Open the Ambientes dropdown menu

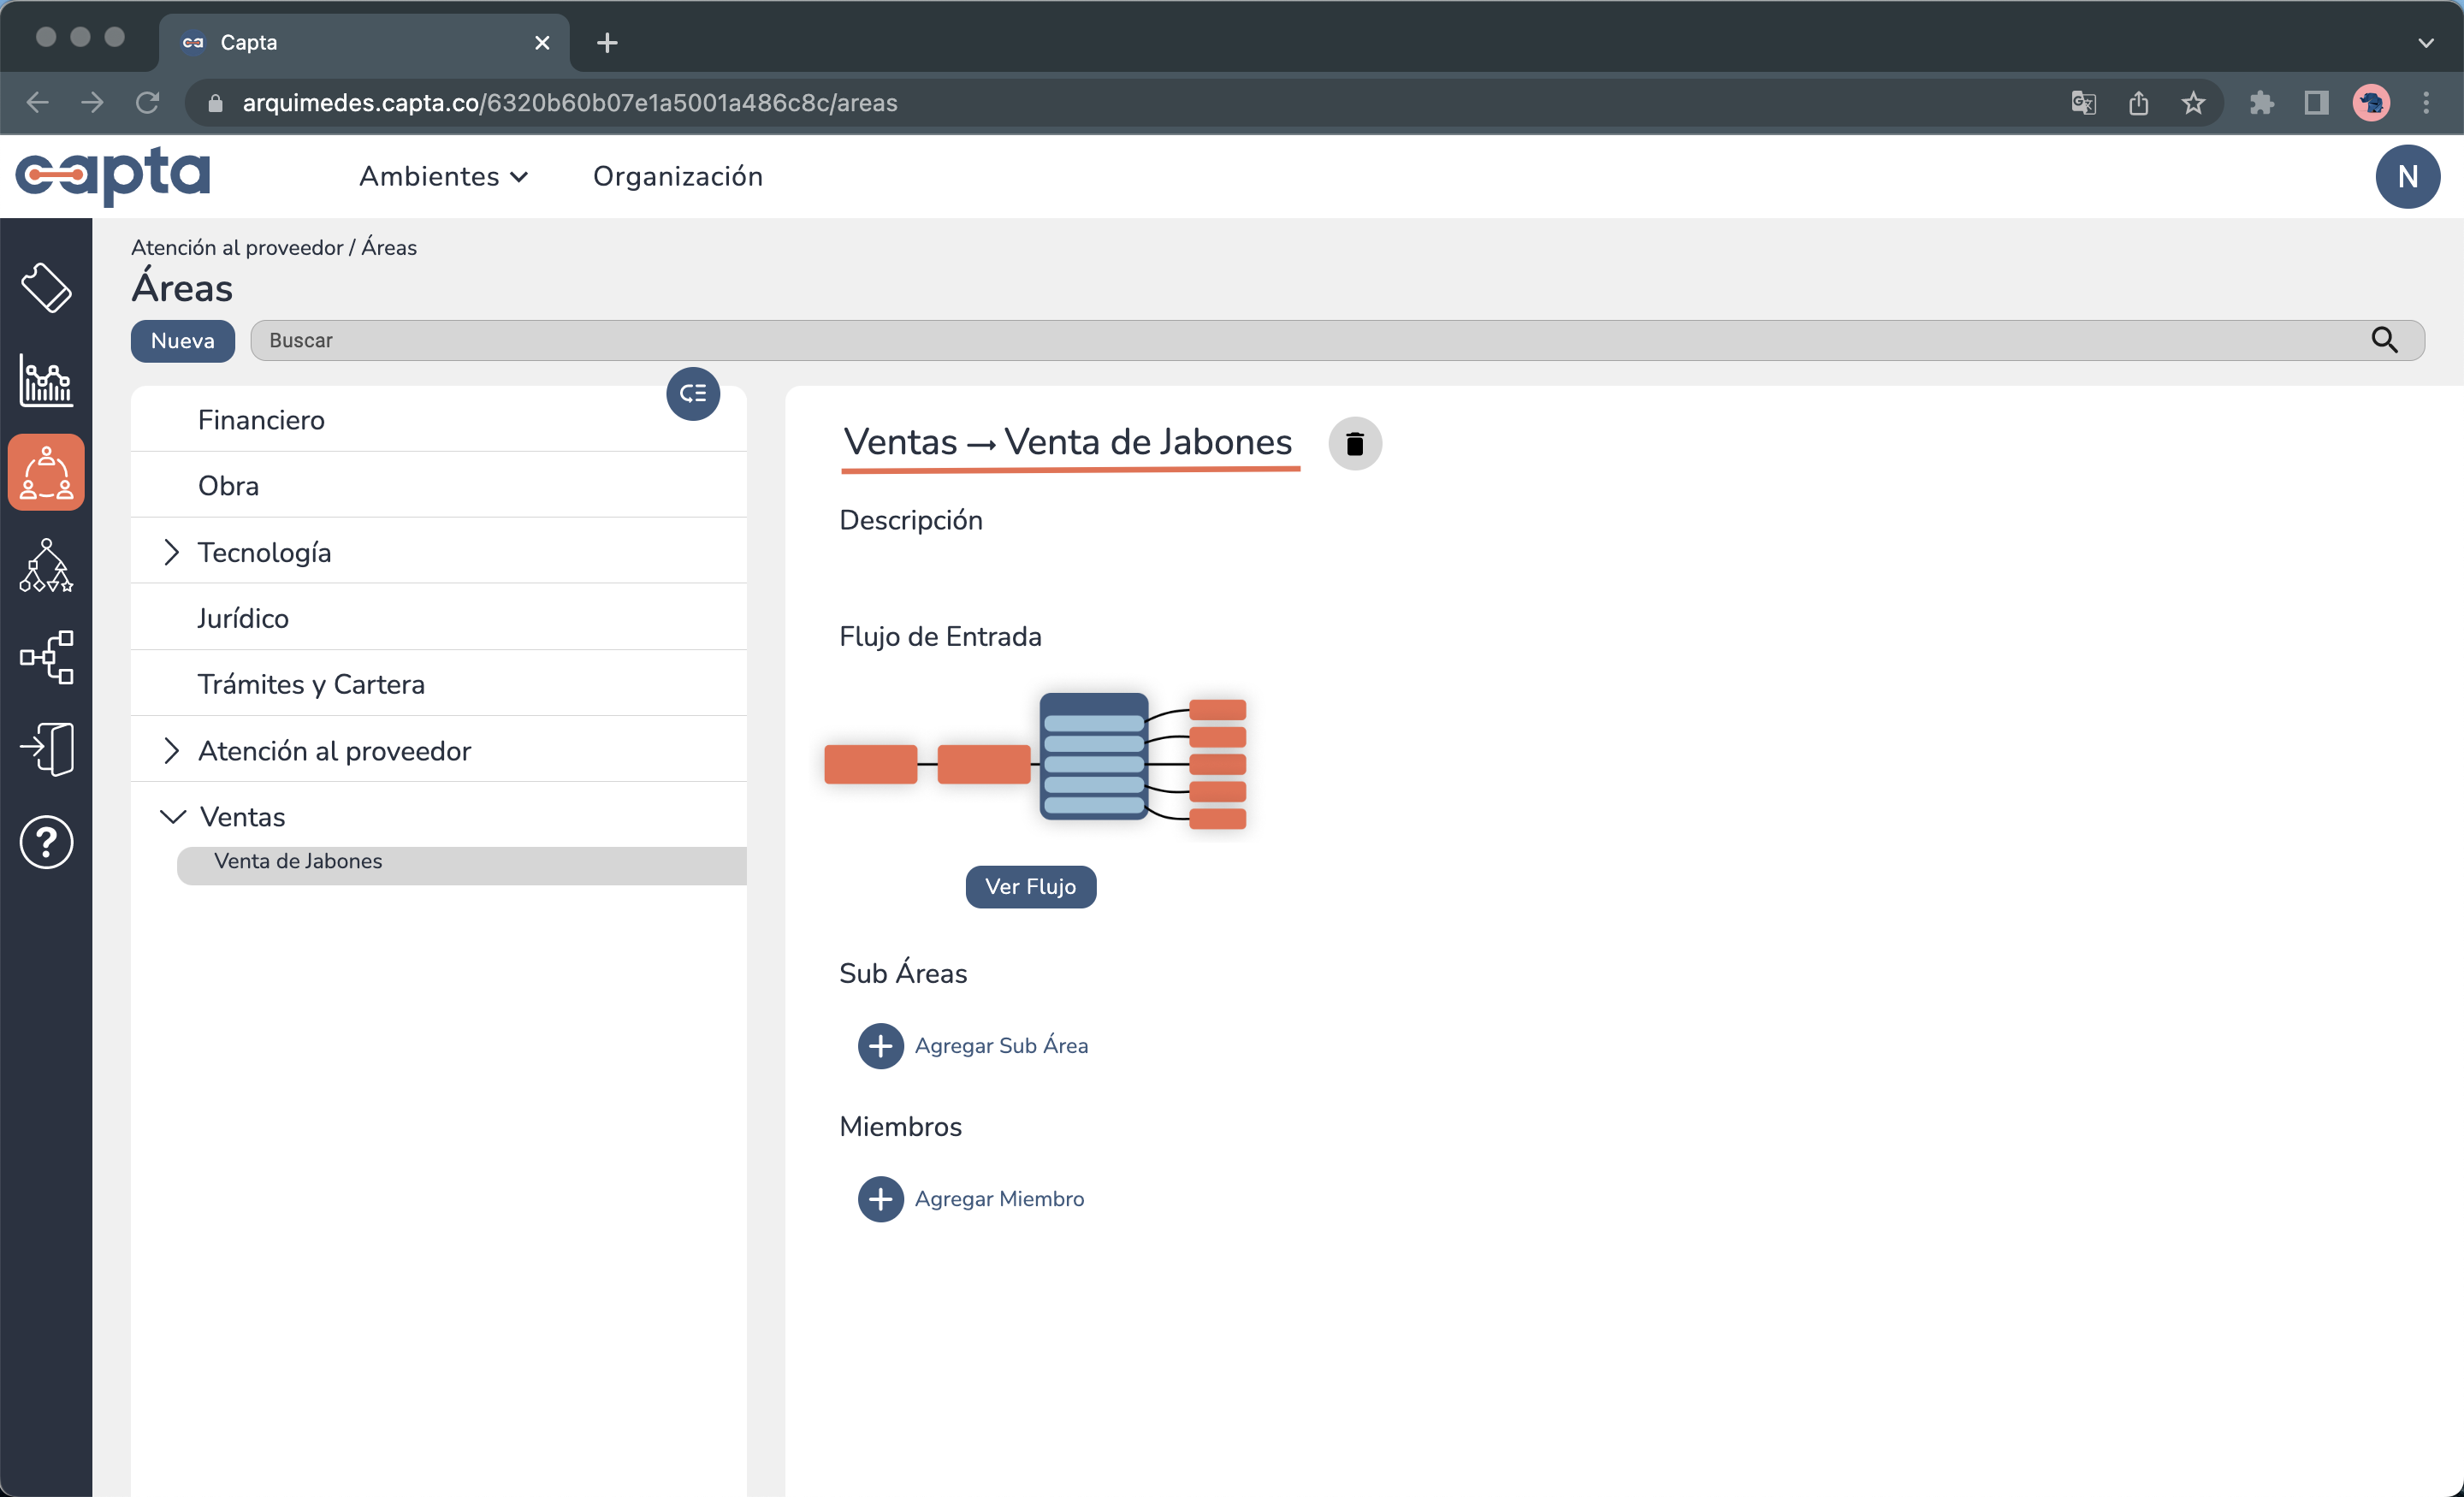tap(443, 176)
